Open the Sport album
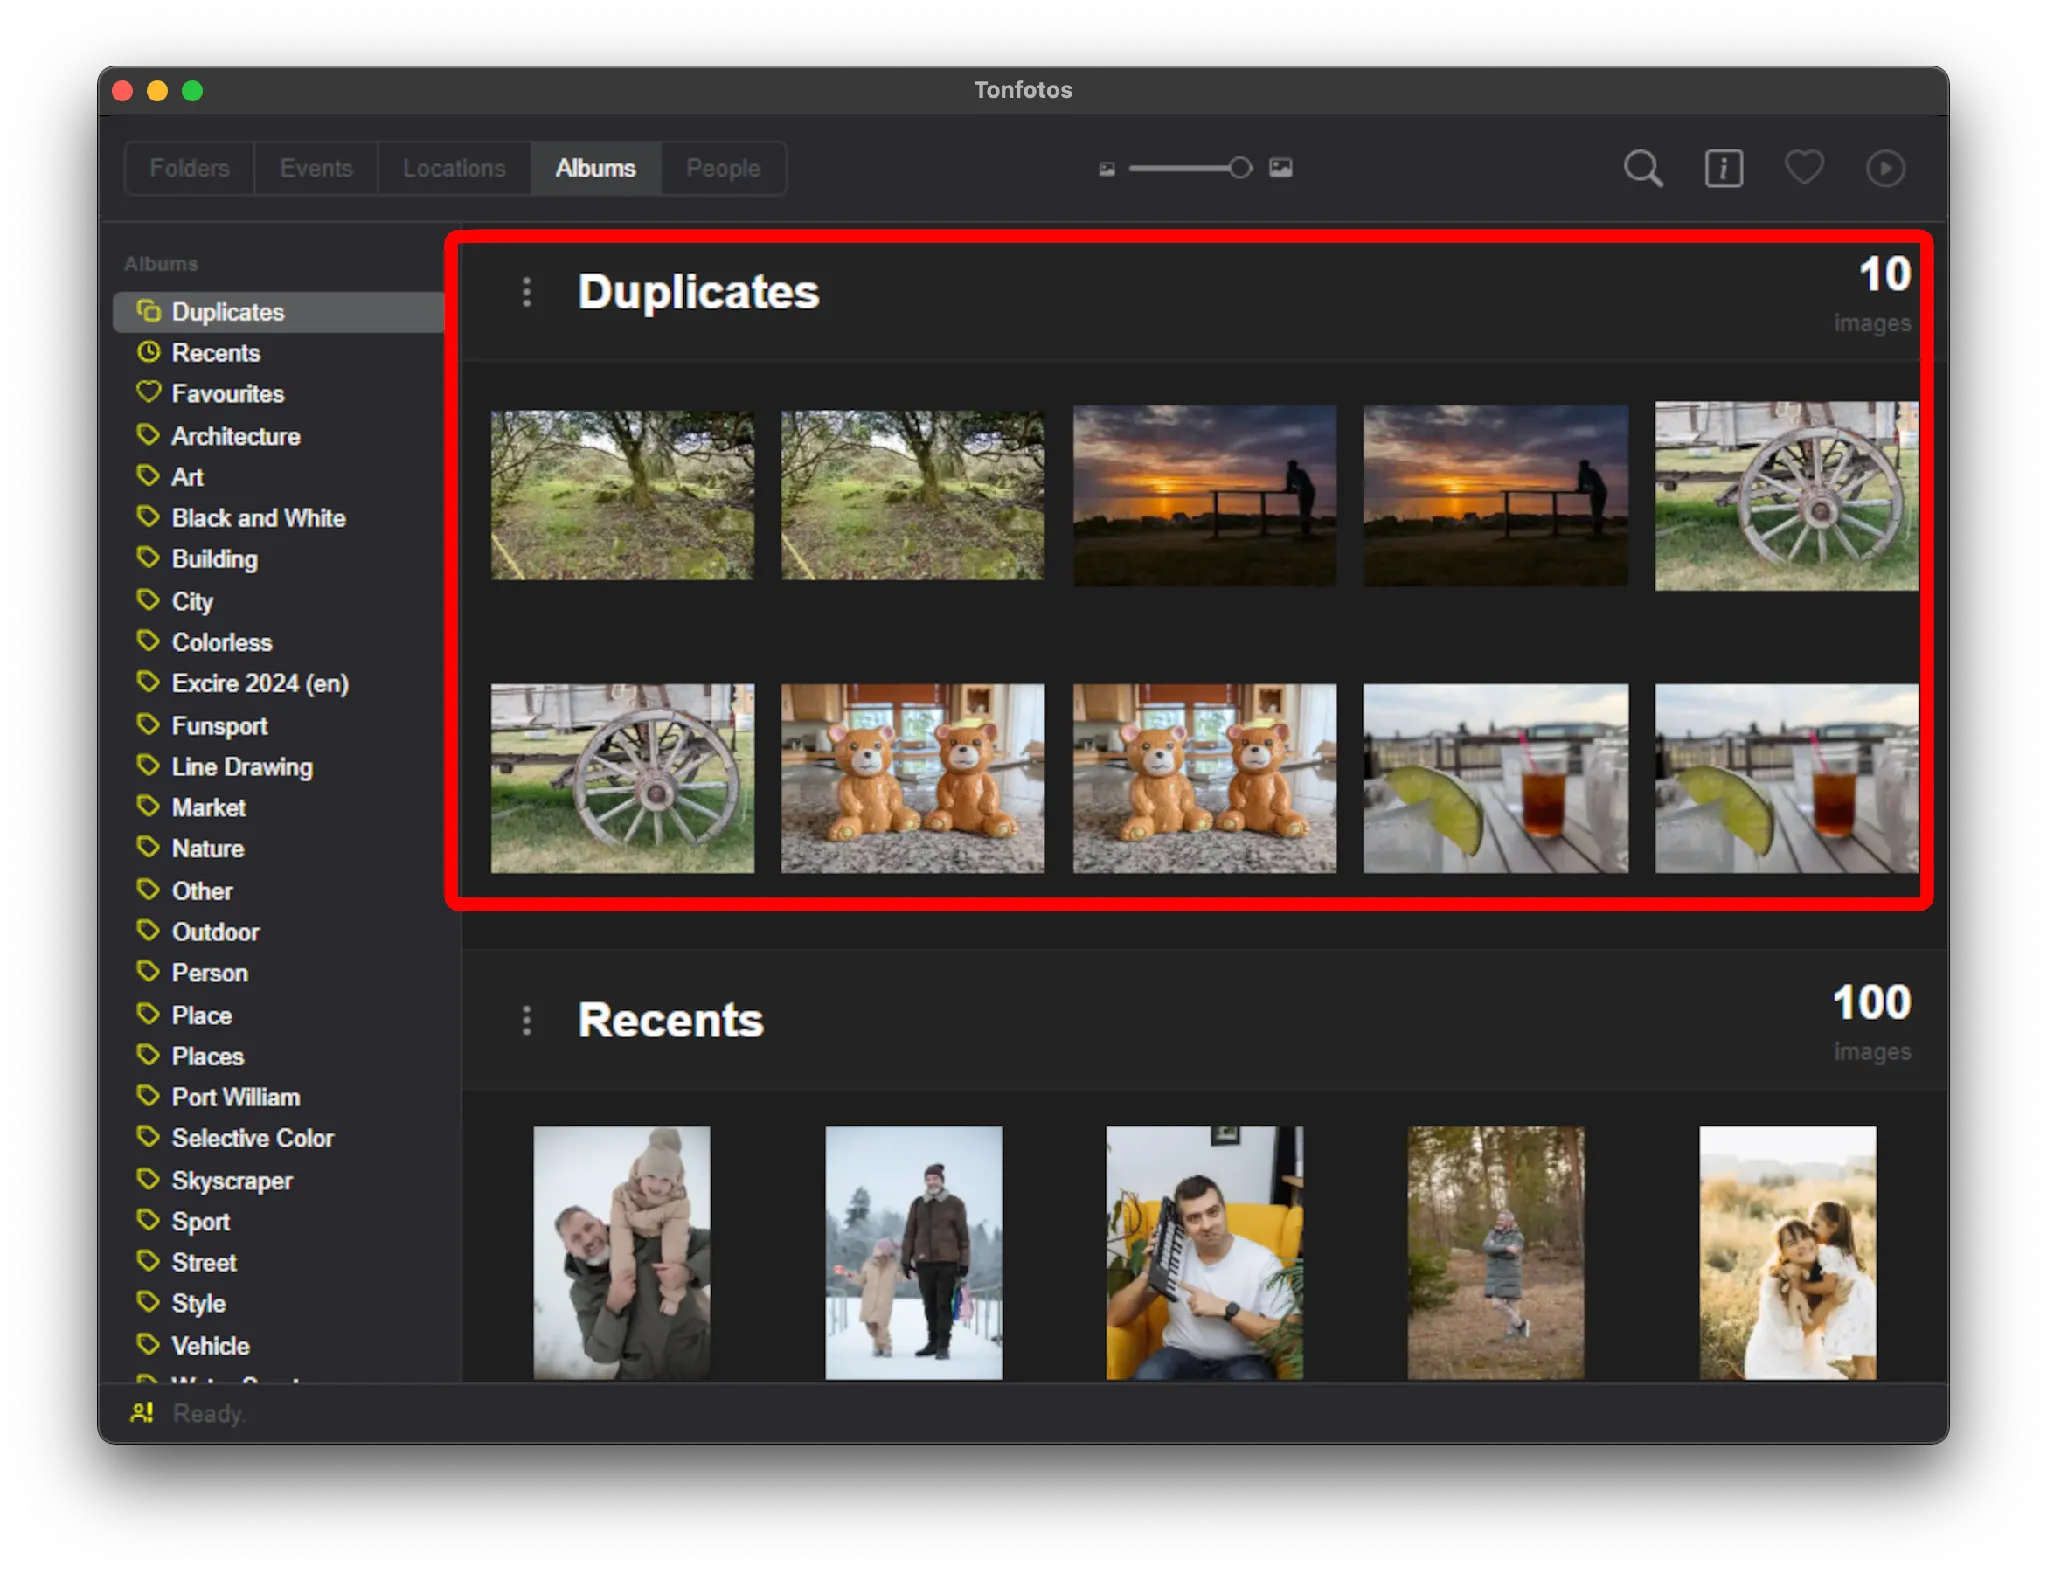 (x=279, y=1221)
